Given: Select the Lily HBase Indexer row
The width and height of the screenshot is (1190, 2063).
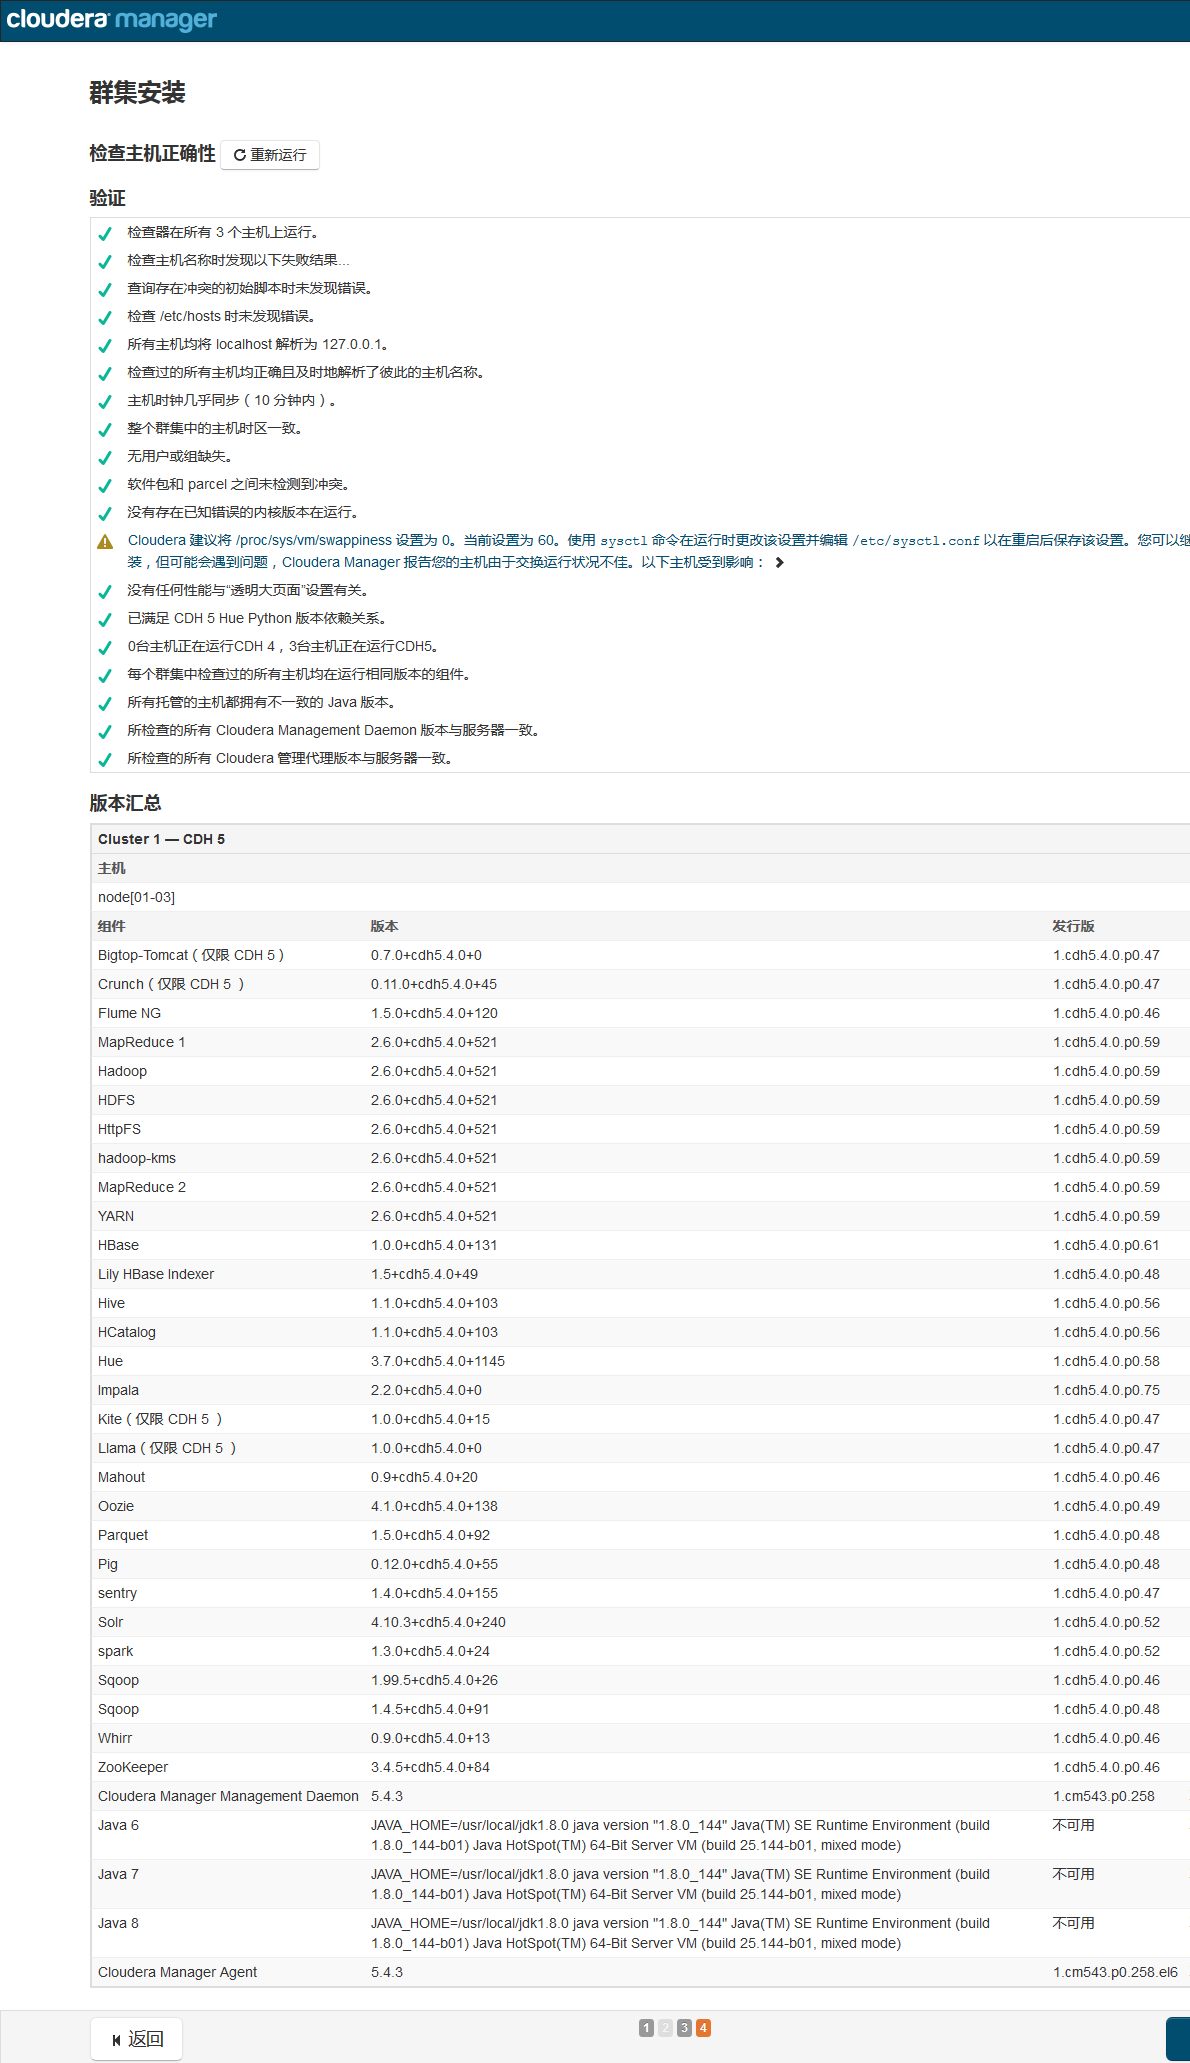Looking at the screenshot, I should coord(640,1274).
